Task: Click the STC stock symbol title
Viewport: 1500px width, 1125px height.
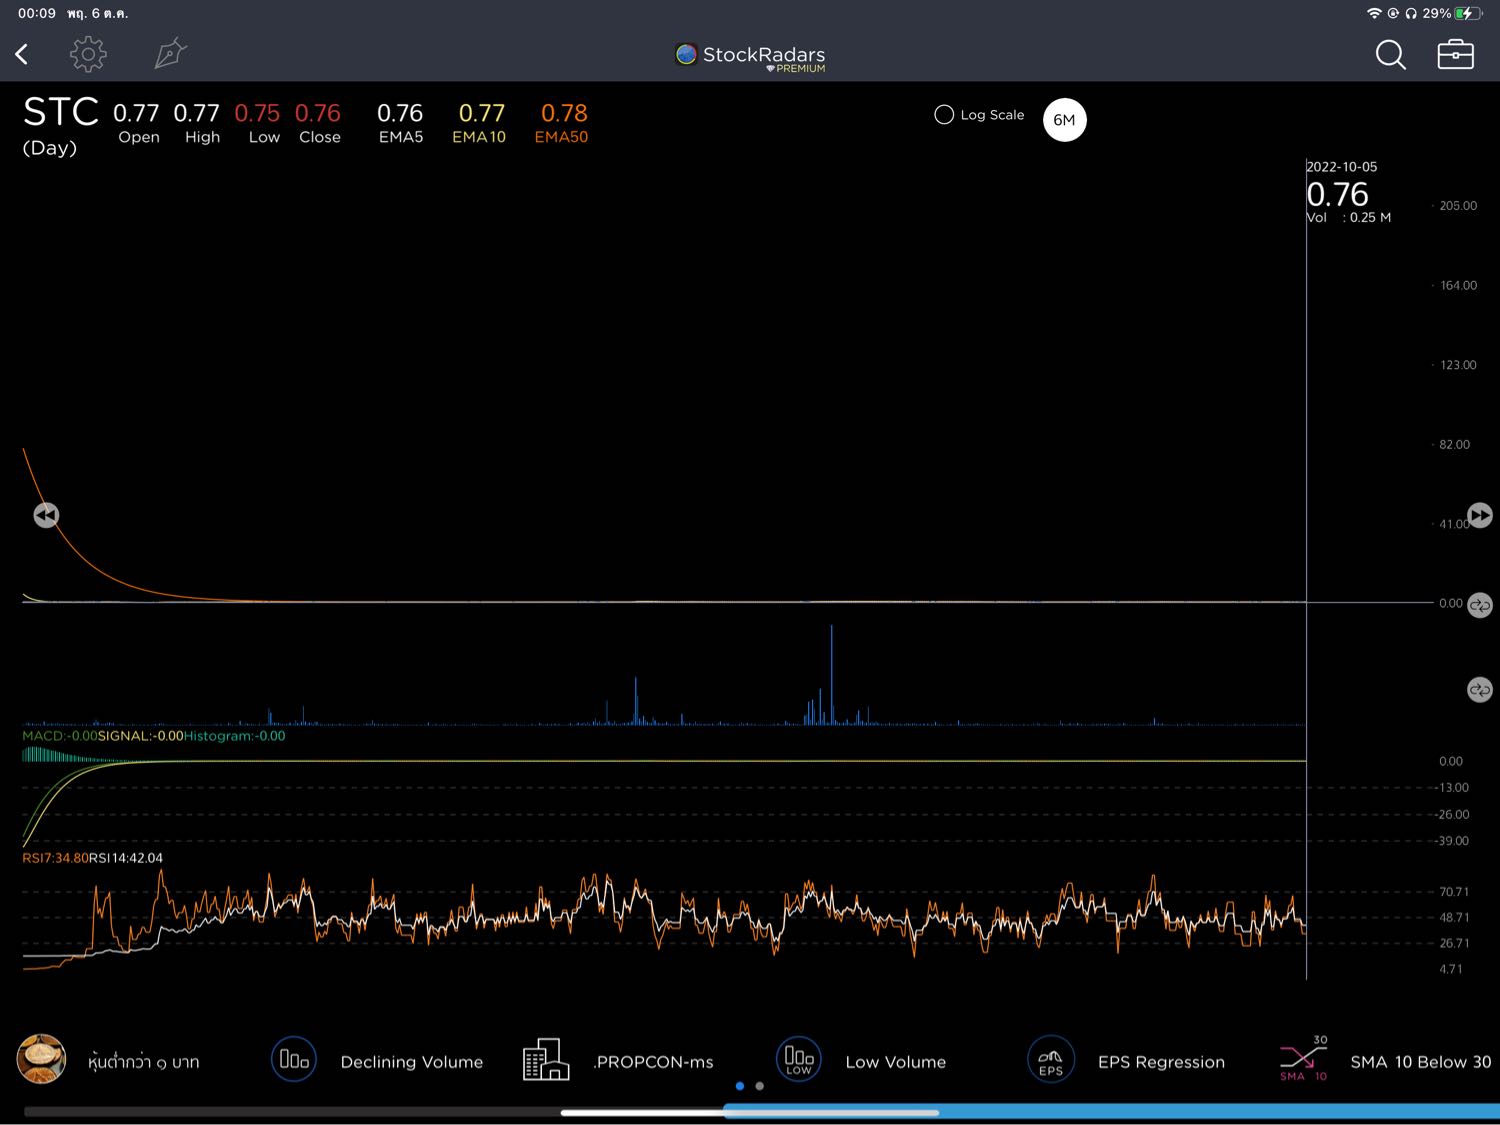Action: pyautogui.click(x=60, y=112)
